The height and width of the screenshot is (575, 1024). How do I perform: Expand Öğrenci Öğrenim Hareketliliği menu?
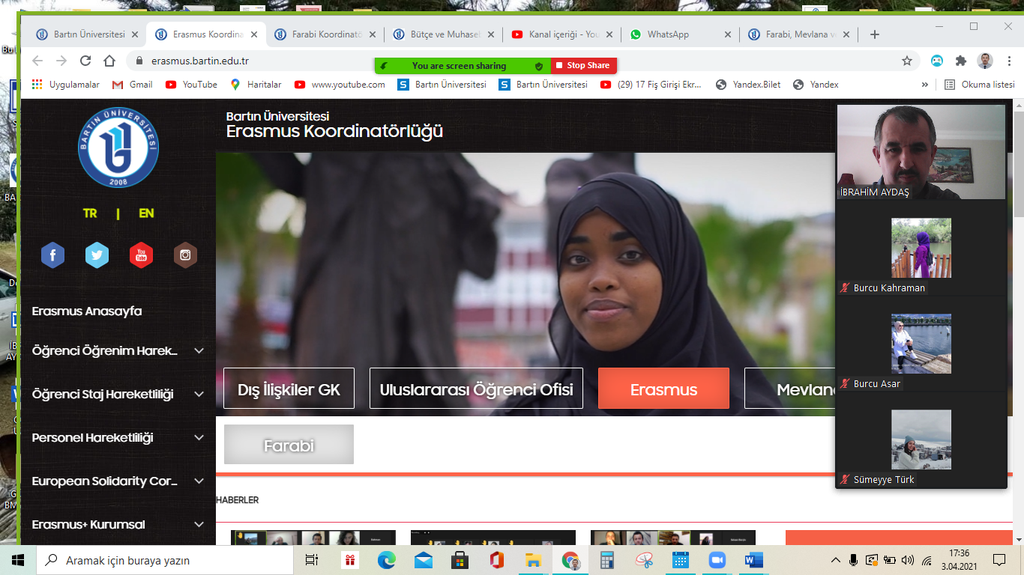click(199, 351)
